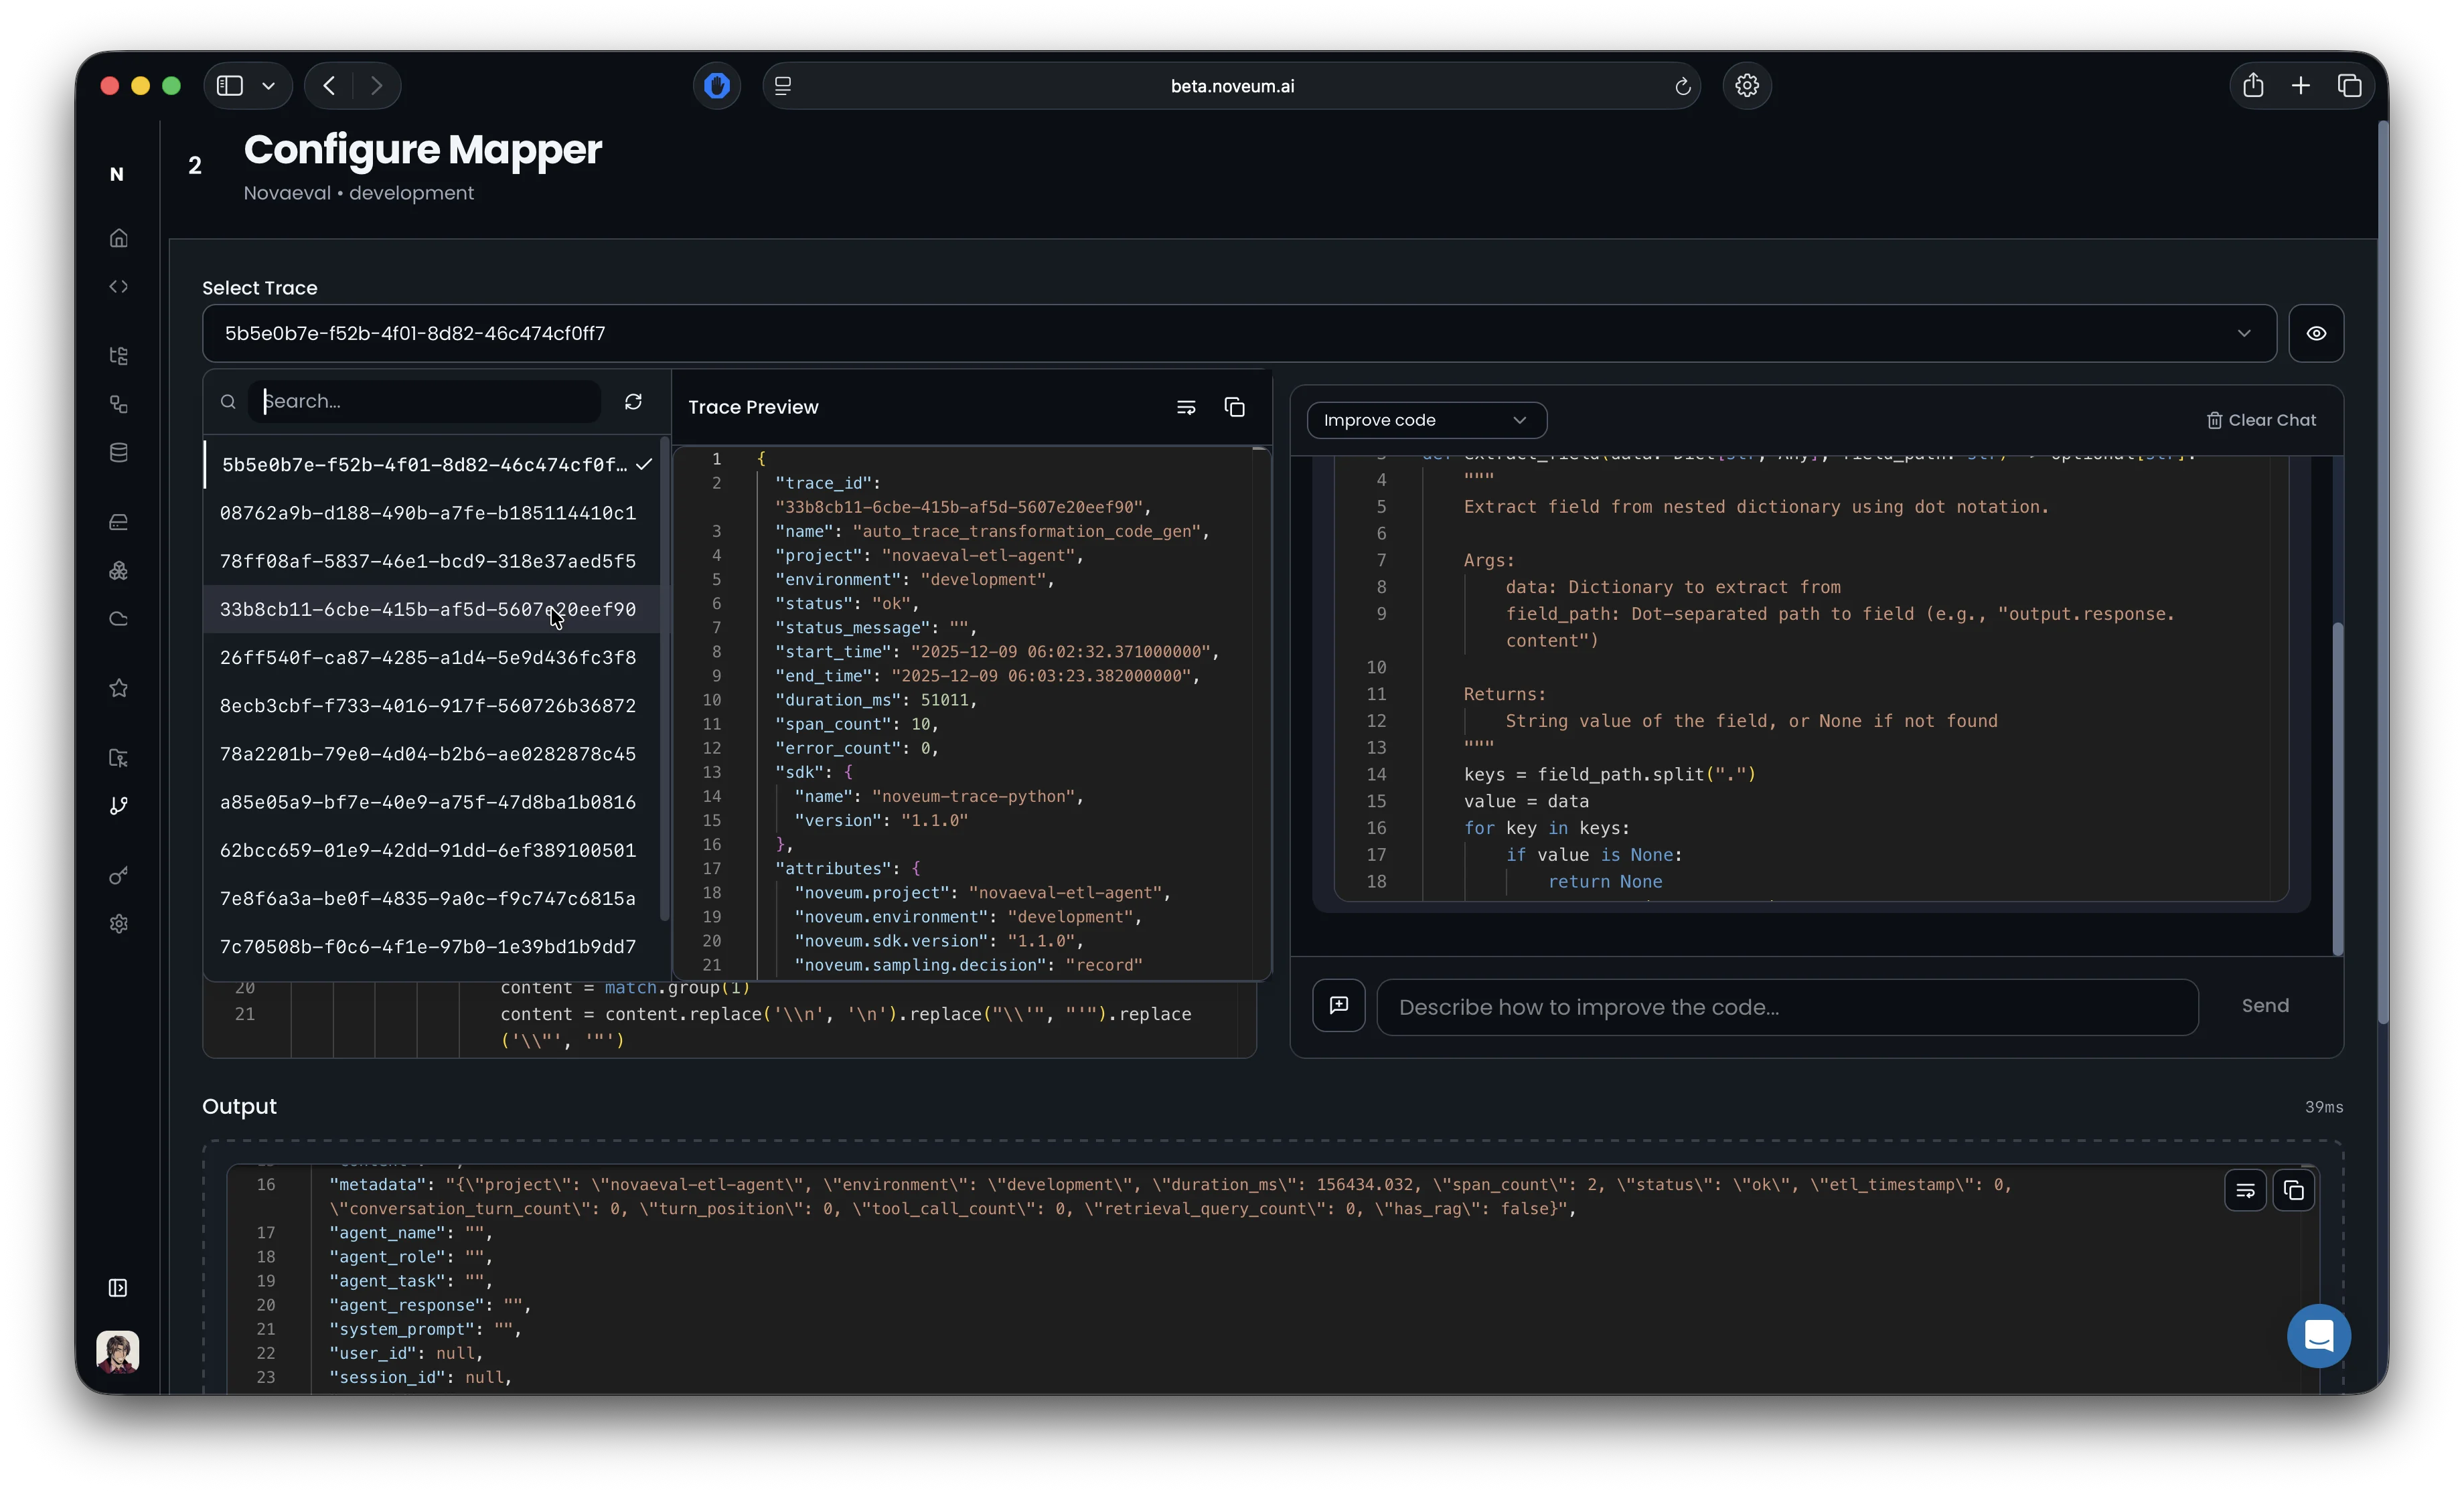Click the sidebar settings gear icon
Screen dimensions: 2464x1494
coord(119,924)
